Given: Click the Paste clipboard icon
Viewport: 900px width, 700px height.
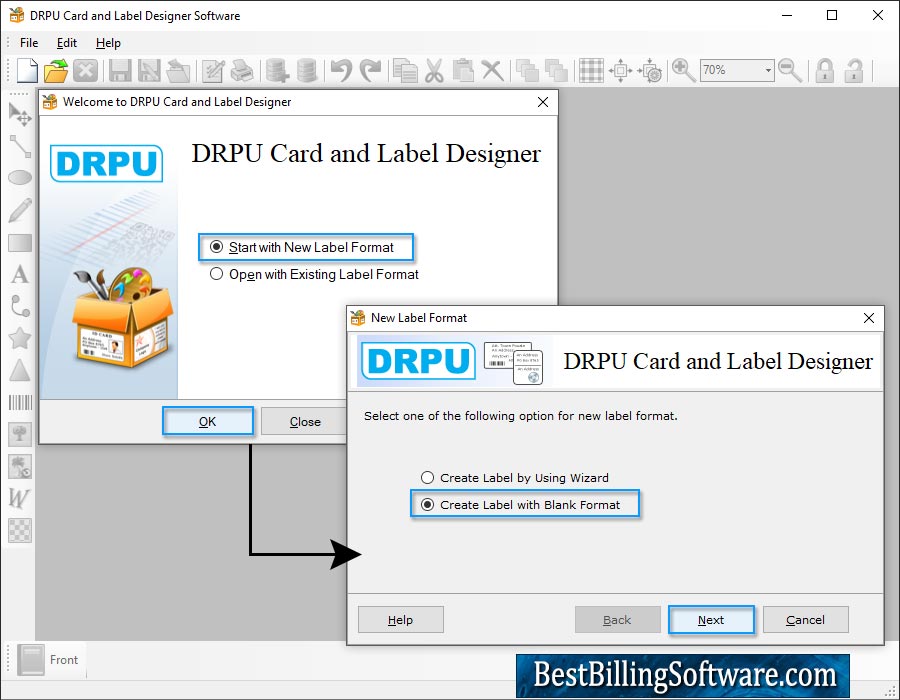Looking at the screenshot, I should point(463,71).
